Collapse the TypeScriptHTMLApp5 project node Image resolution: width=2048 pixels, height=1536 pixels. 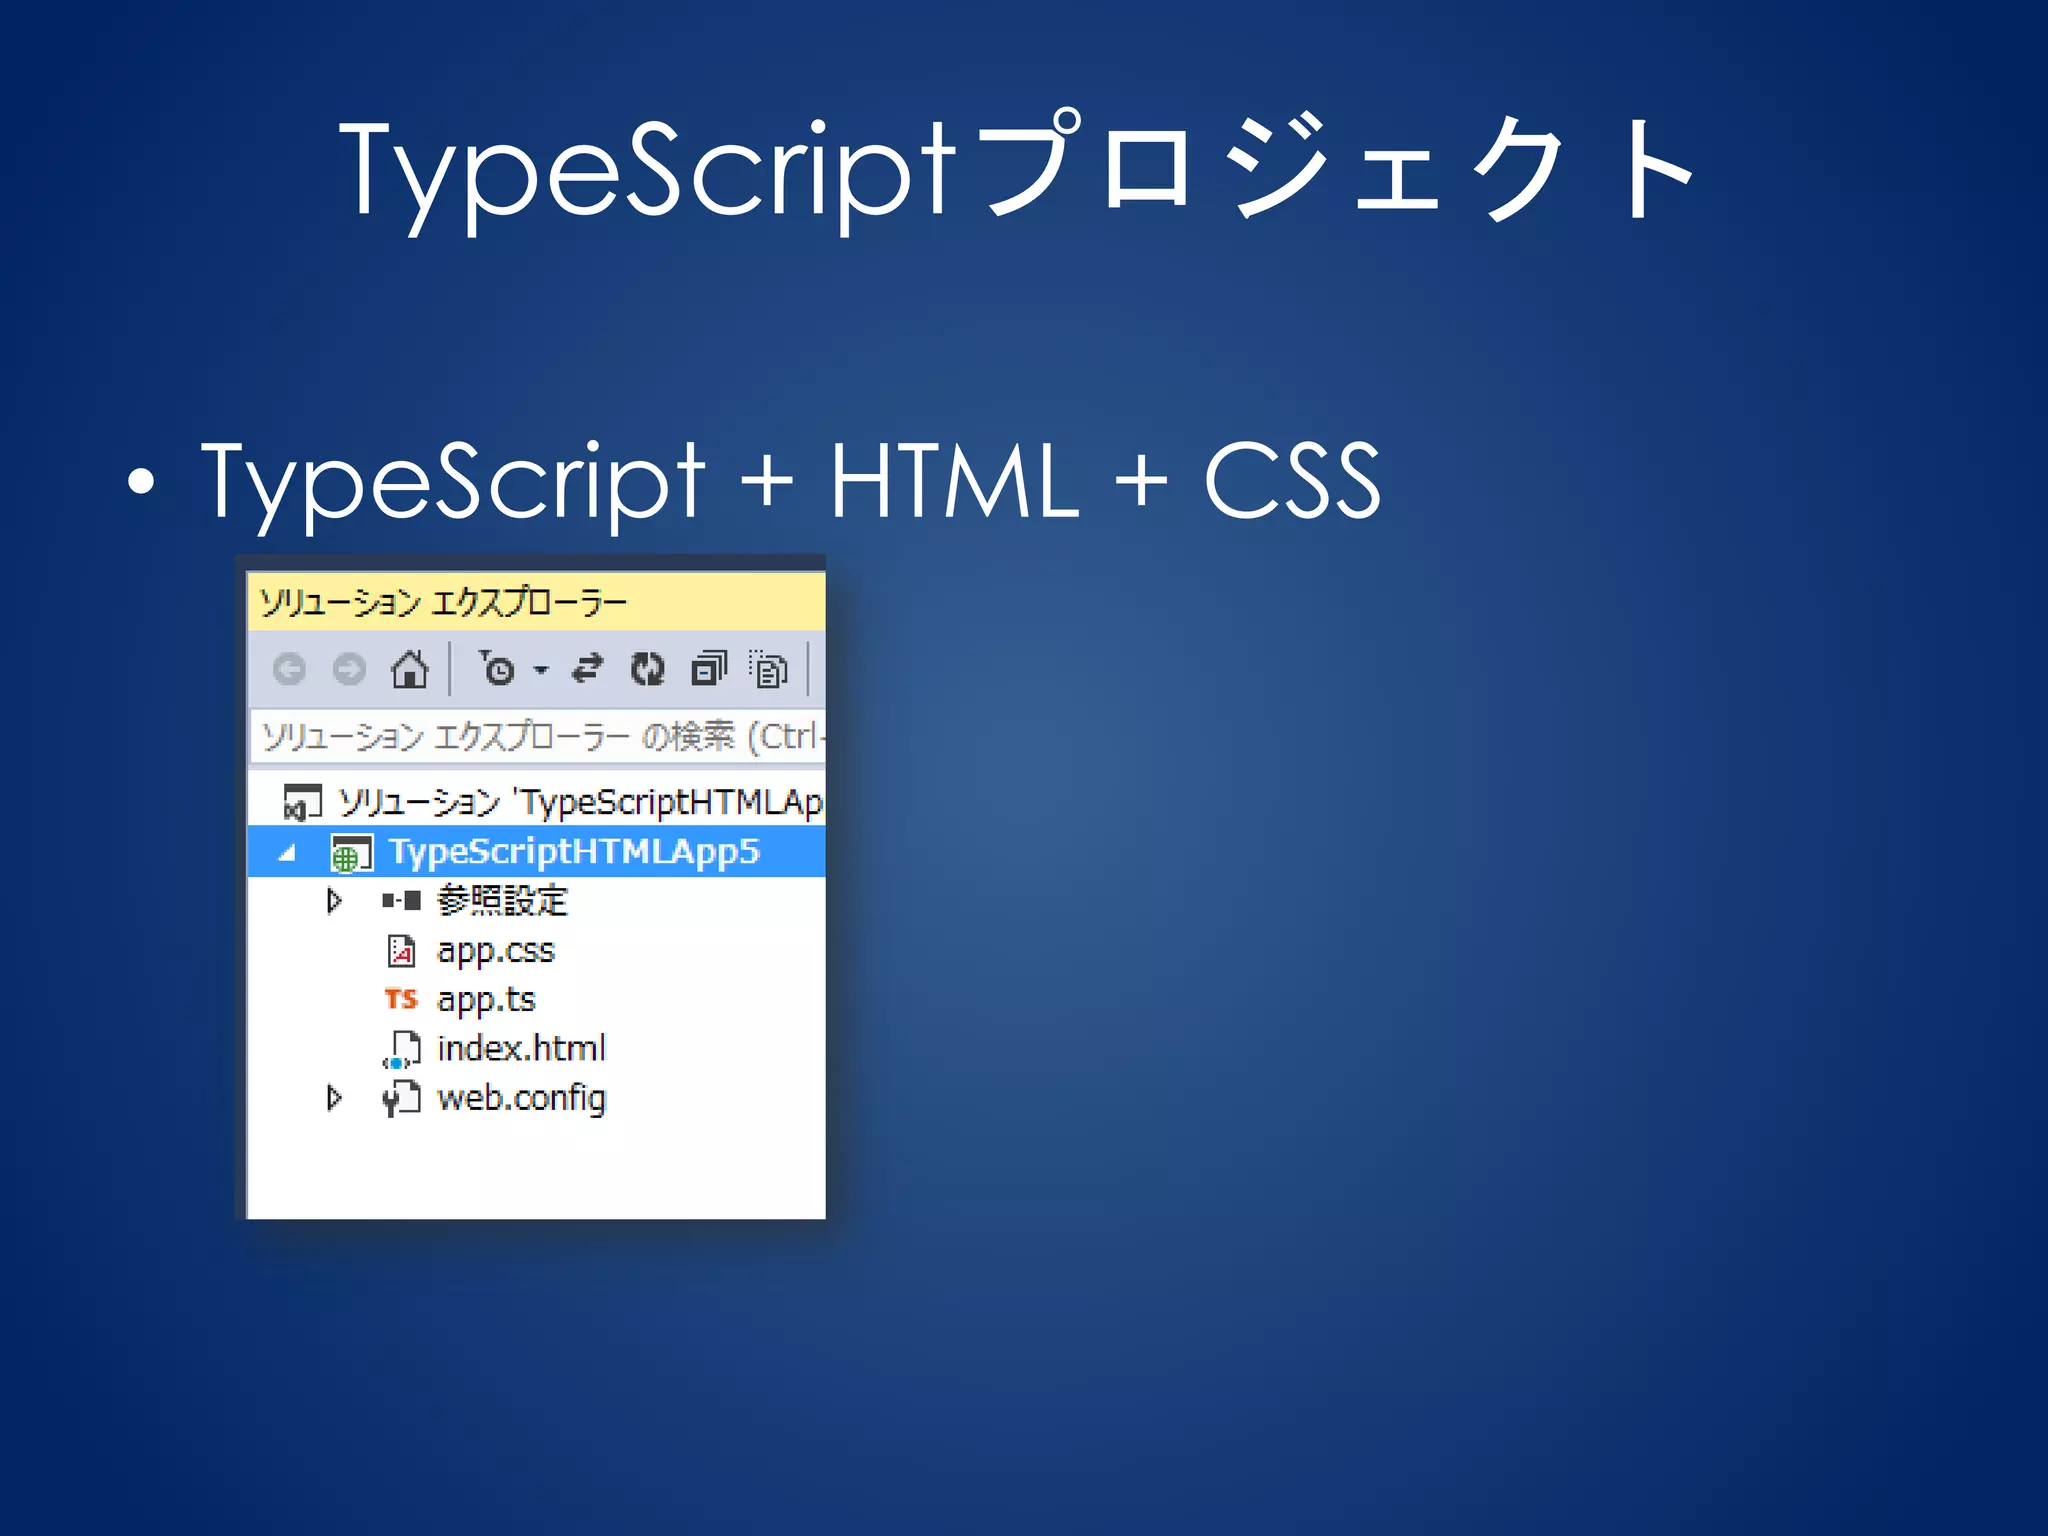(288, 853)
